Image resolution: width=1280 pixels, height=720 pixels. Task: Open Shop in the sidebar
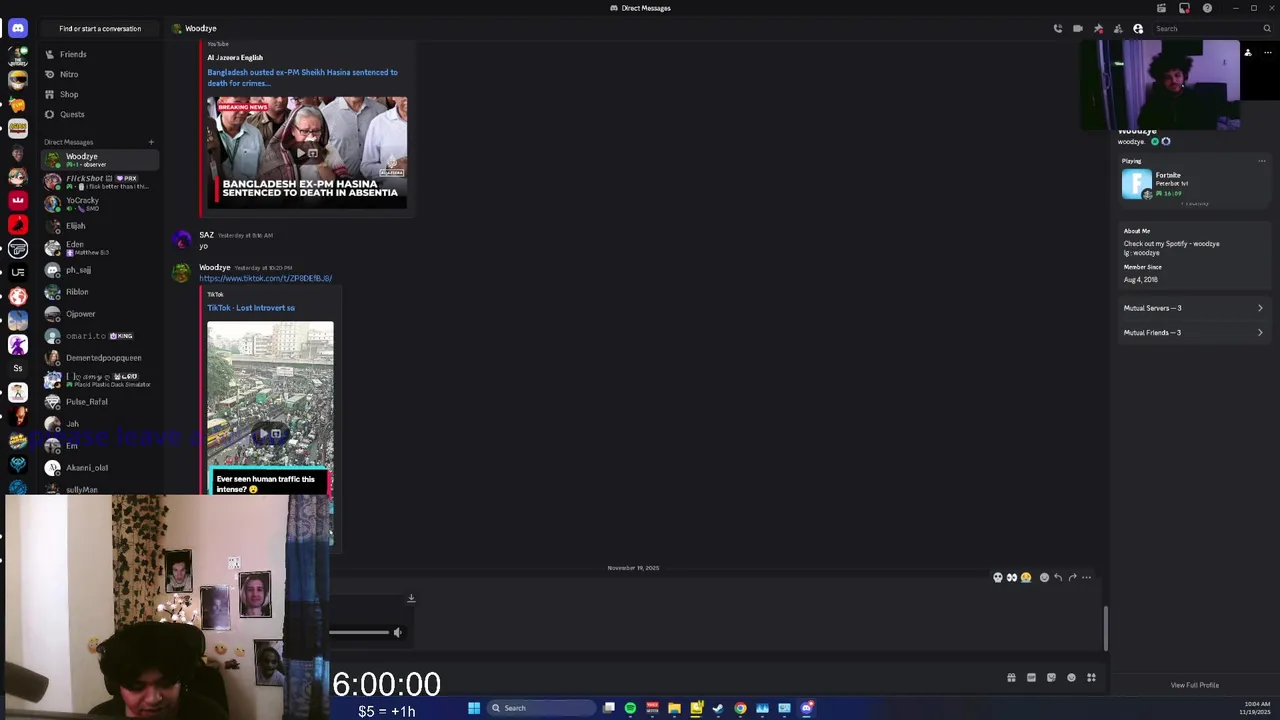100,94
